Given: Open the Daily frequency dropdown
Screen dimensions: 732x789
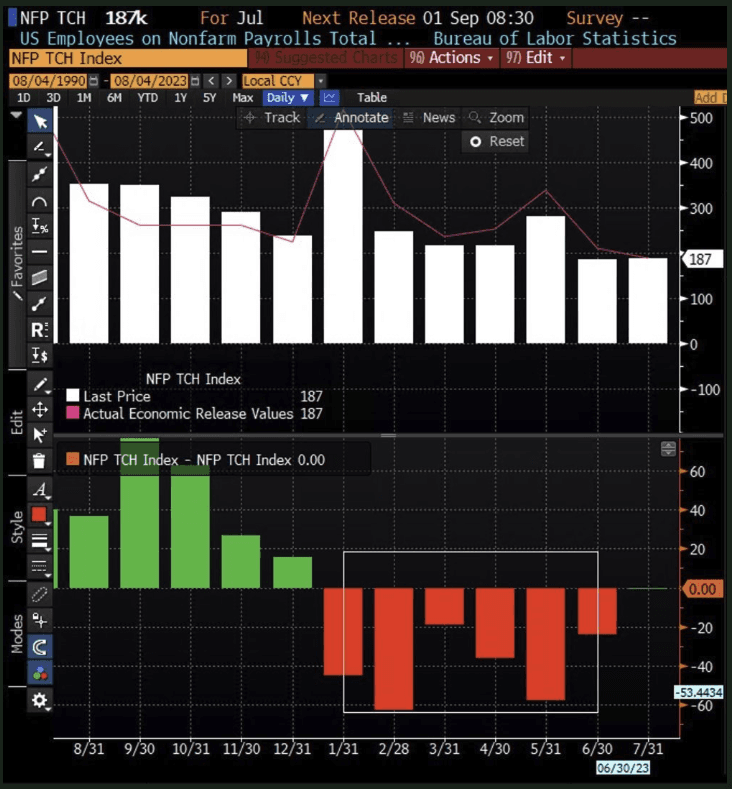Looking at the screenshot, I should point(288,98).
